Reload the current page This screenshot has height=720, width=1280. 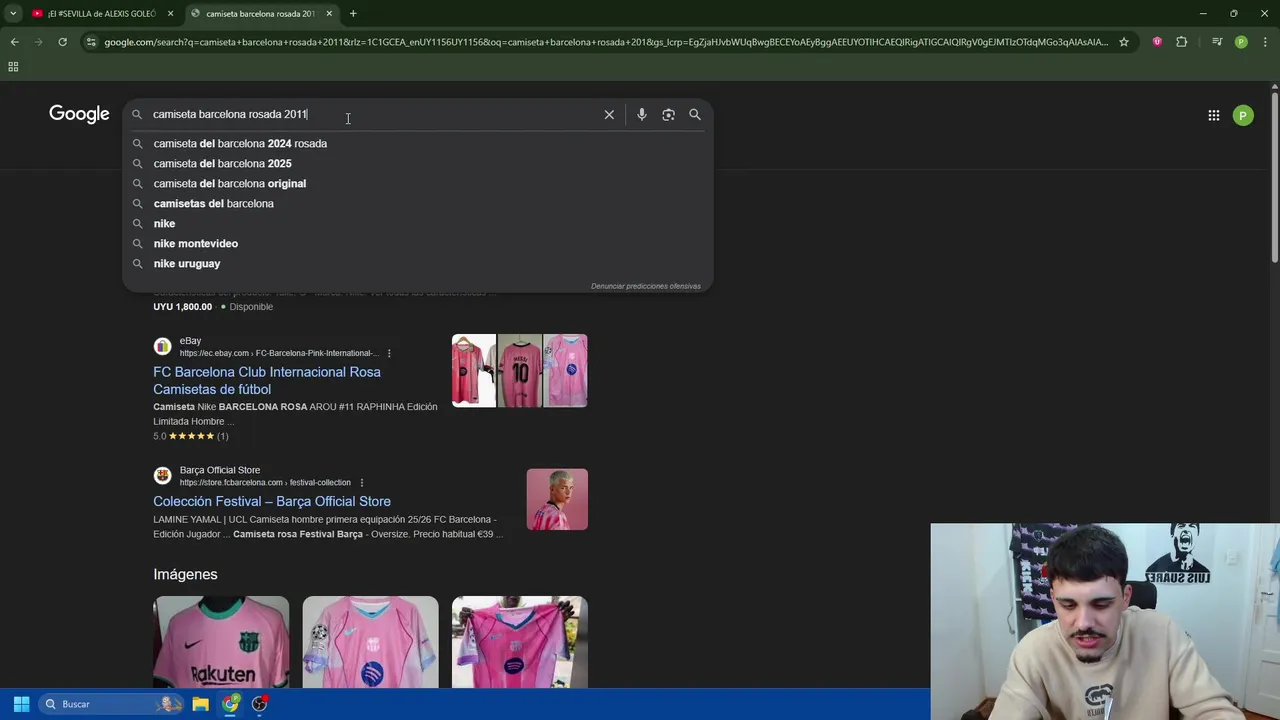click(x=62, y=42)
